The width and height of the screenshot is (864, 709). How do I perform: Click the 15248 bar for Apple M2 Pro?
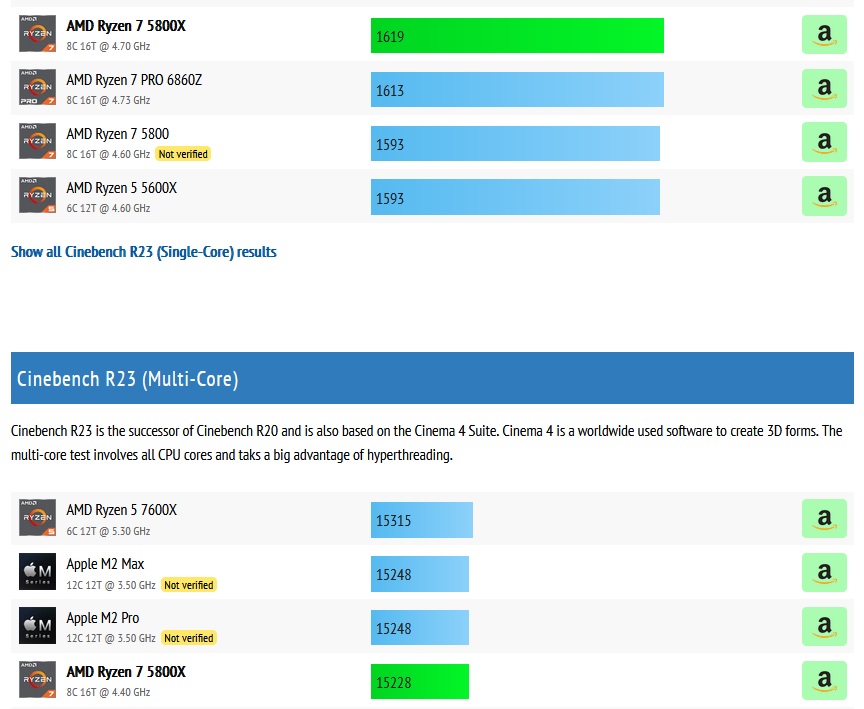420,627
